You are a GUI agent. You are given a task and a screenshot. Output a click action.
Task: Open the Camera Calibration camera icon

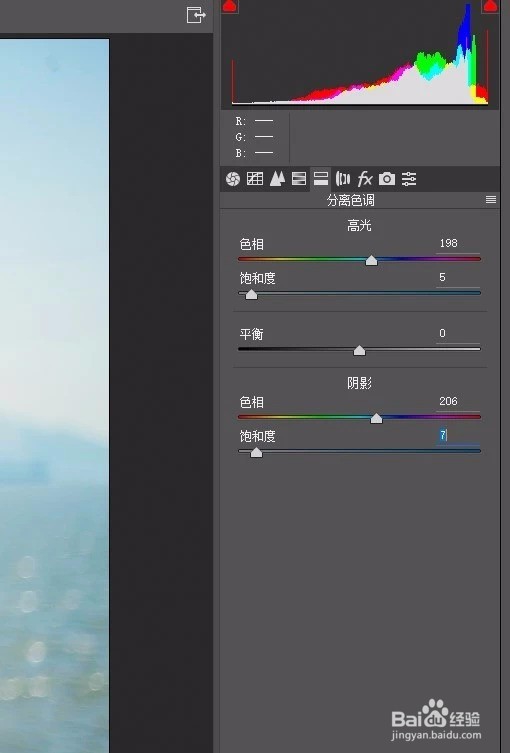387,179
